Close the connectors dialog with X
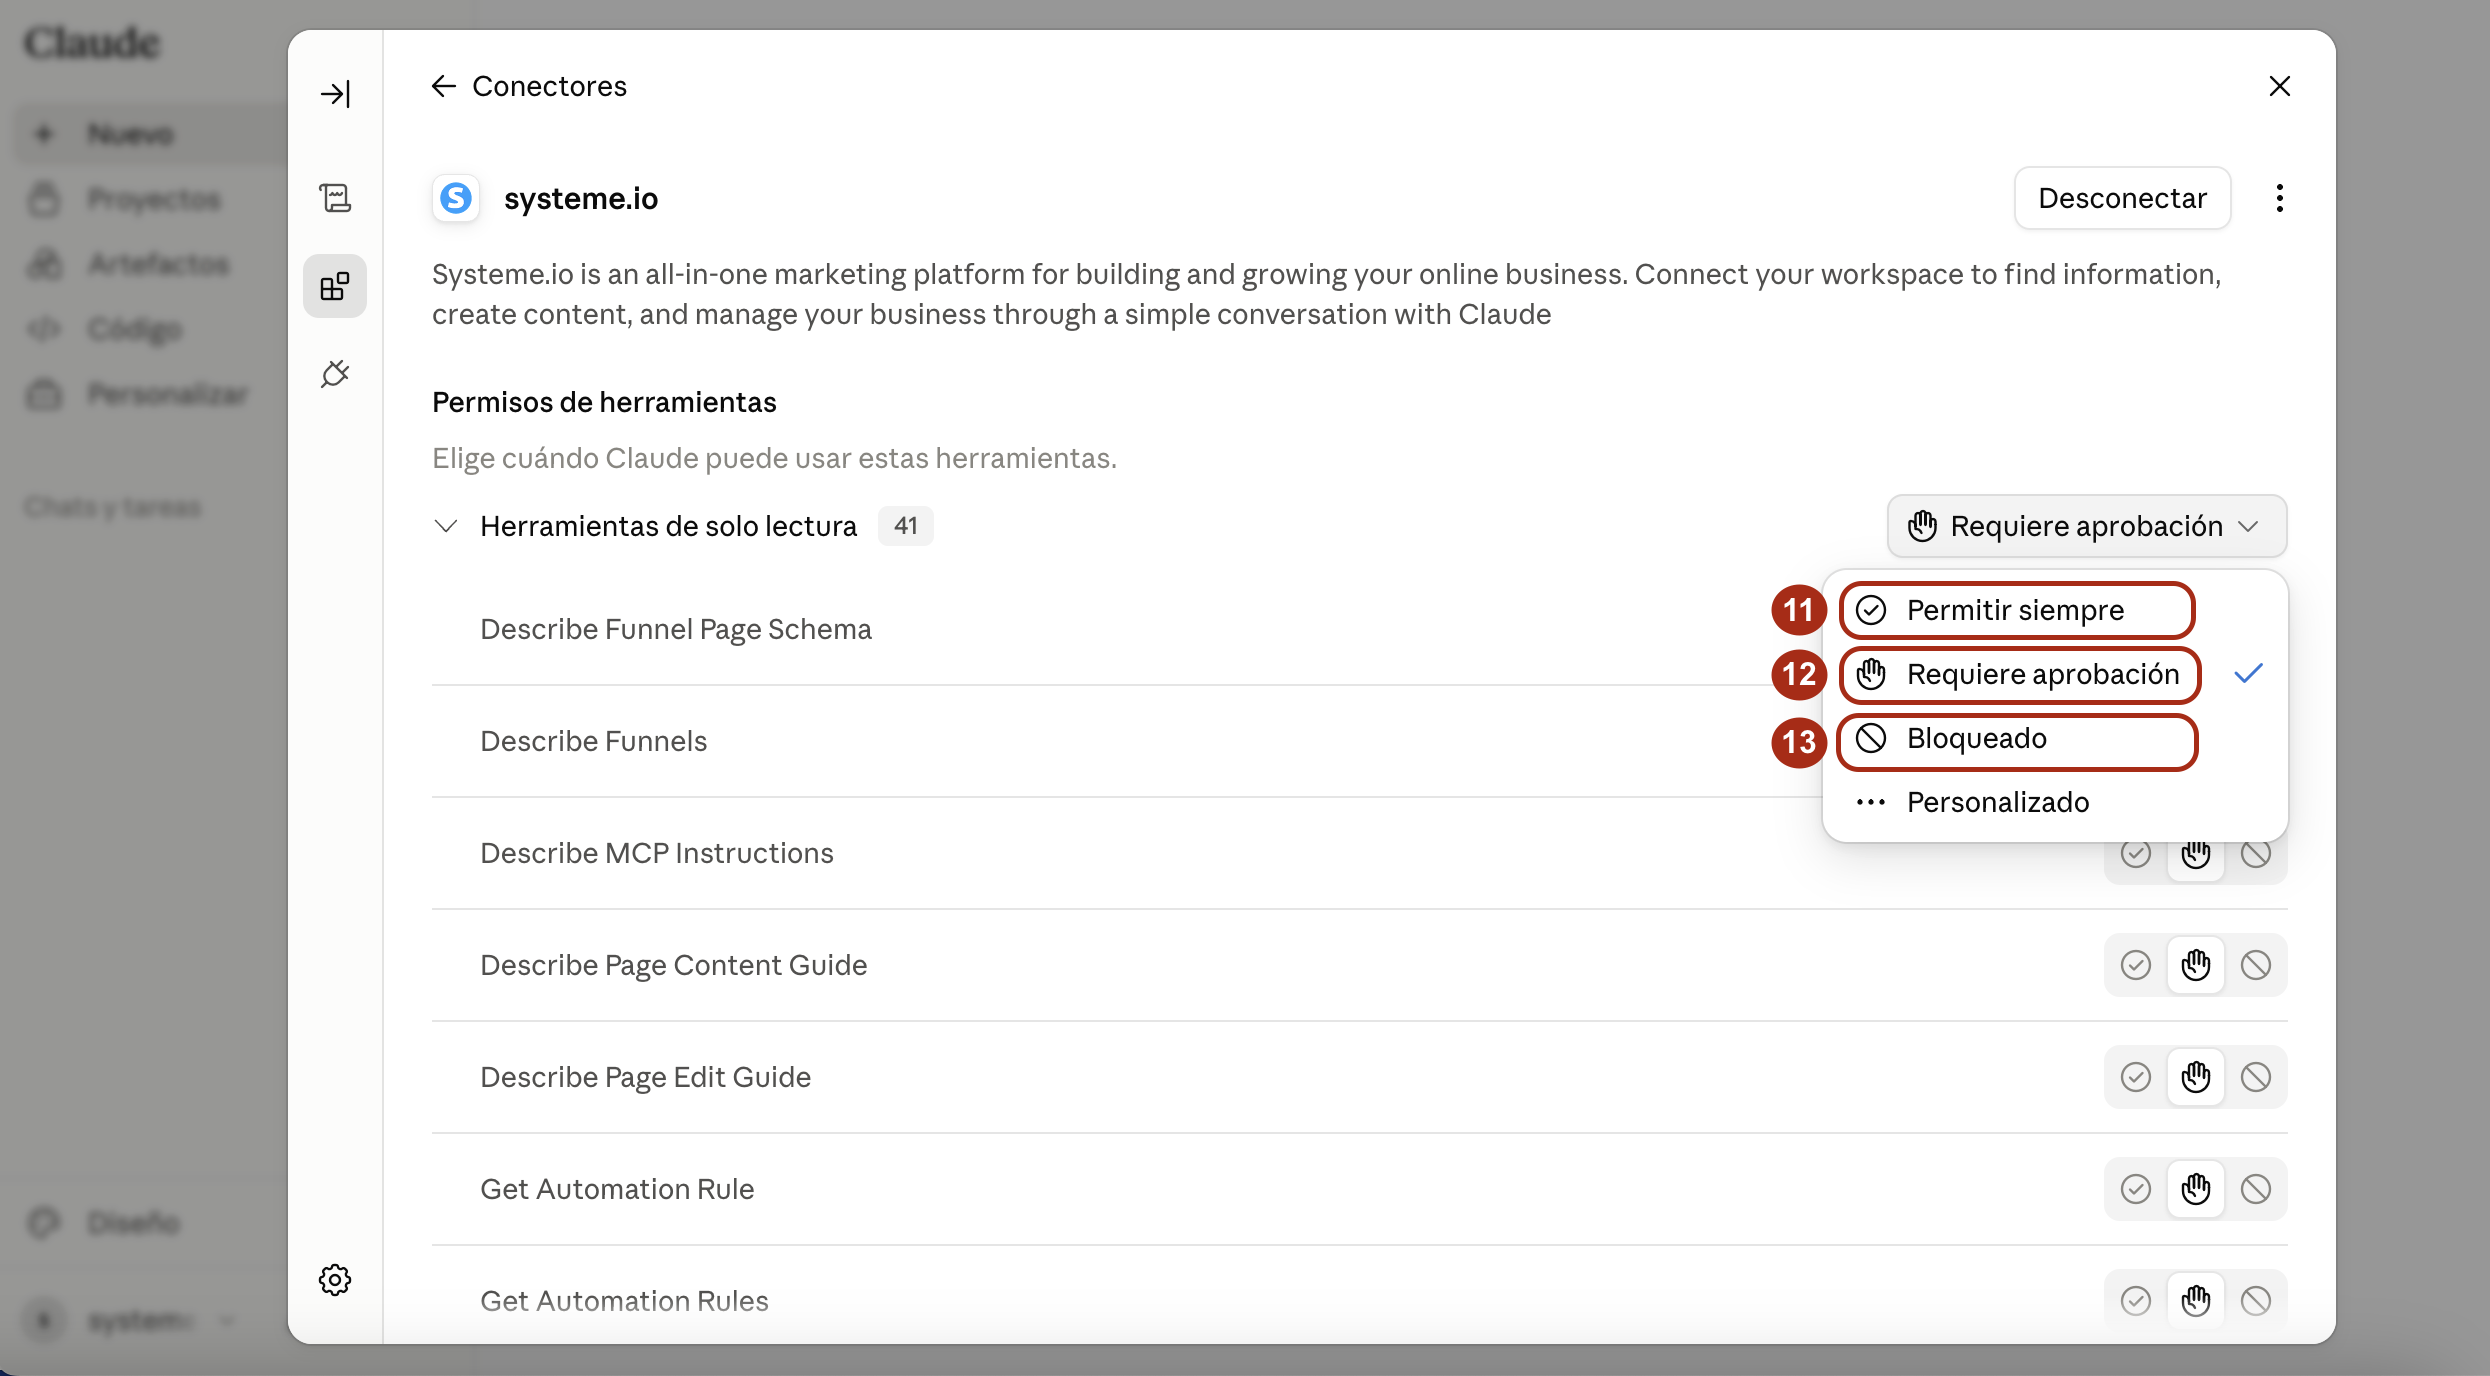The width and height of the screenshot is (2490, 1376). pos(2280,86)
